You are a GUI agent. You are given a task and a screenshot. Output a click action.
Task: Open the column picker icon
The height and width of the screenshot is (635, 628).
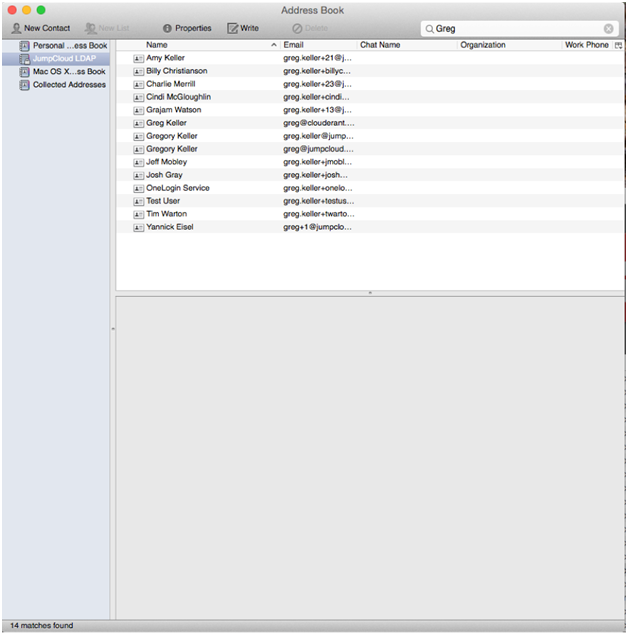coord(618,46)
